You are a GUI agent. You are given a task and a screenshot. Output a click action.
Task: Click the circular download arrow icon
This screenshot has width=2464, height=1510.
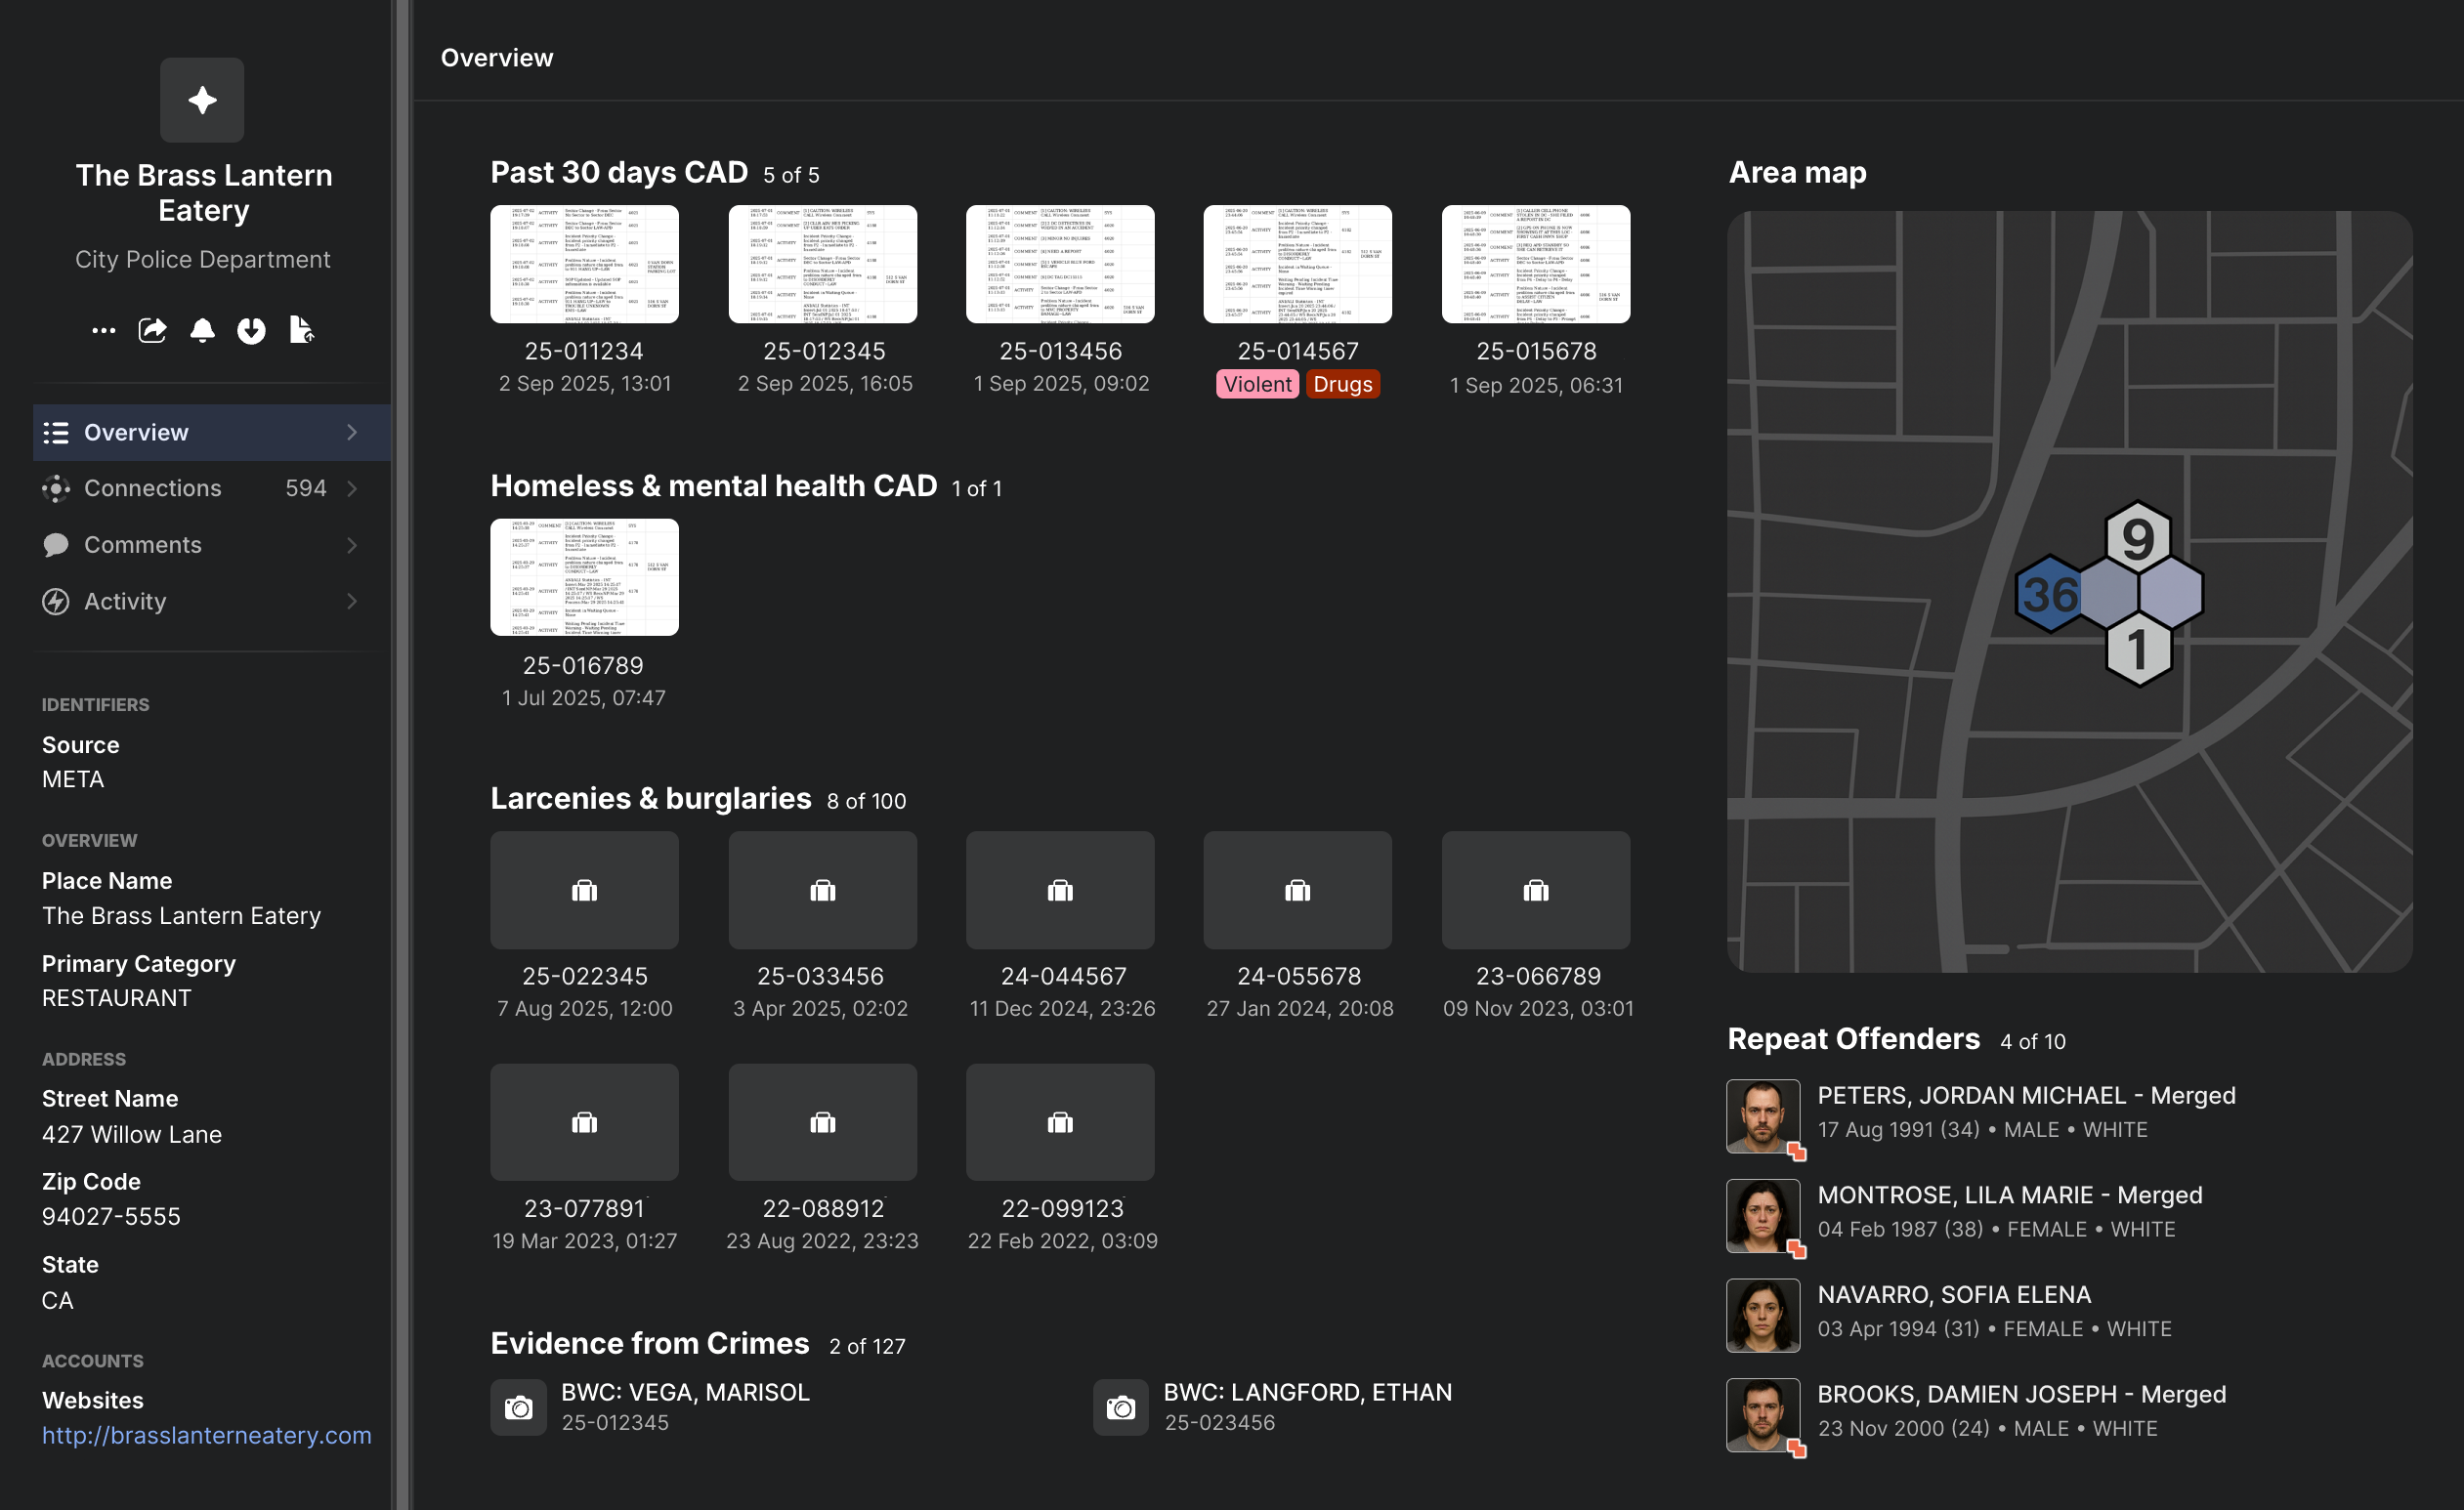(251, 330)
